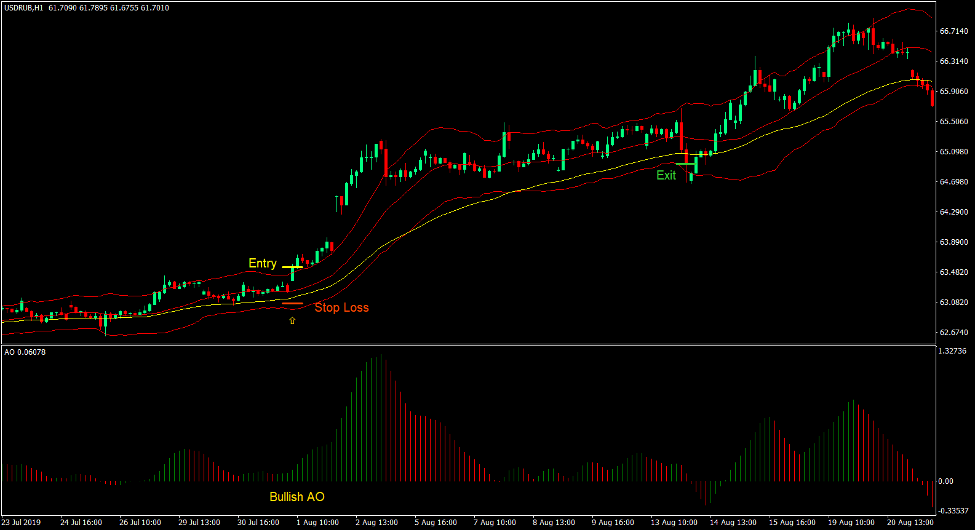The width and height of the screenshot is (977, 531).
Task: Select the green Exit text label
Action: coord(666,175)
